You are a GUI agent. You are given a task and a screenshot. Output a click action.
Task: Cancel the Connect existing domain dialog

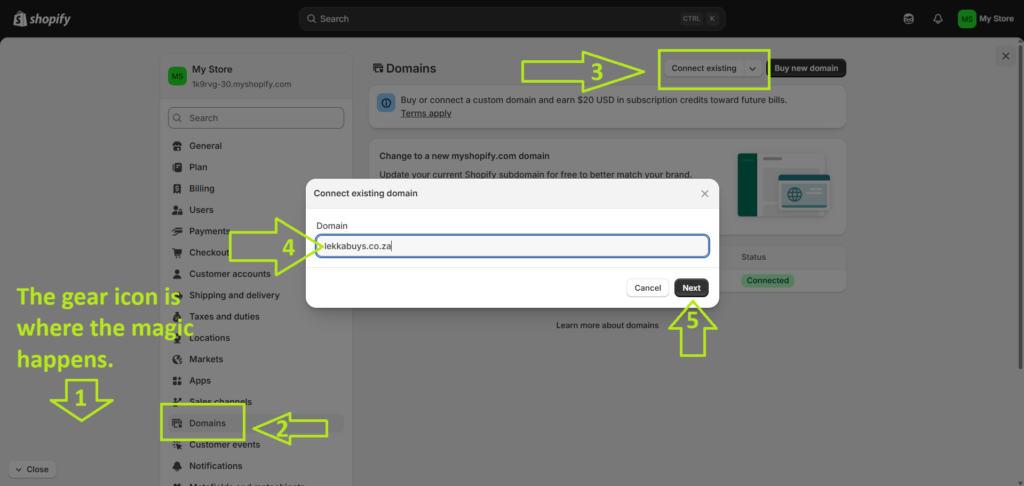click(x=647, y=287)
